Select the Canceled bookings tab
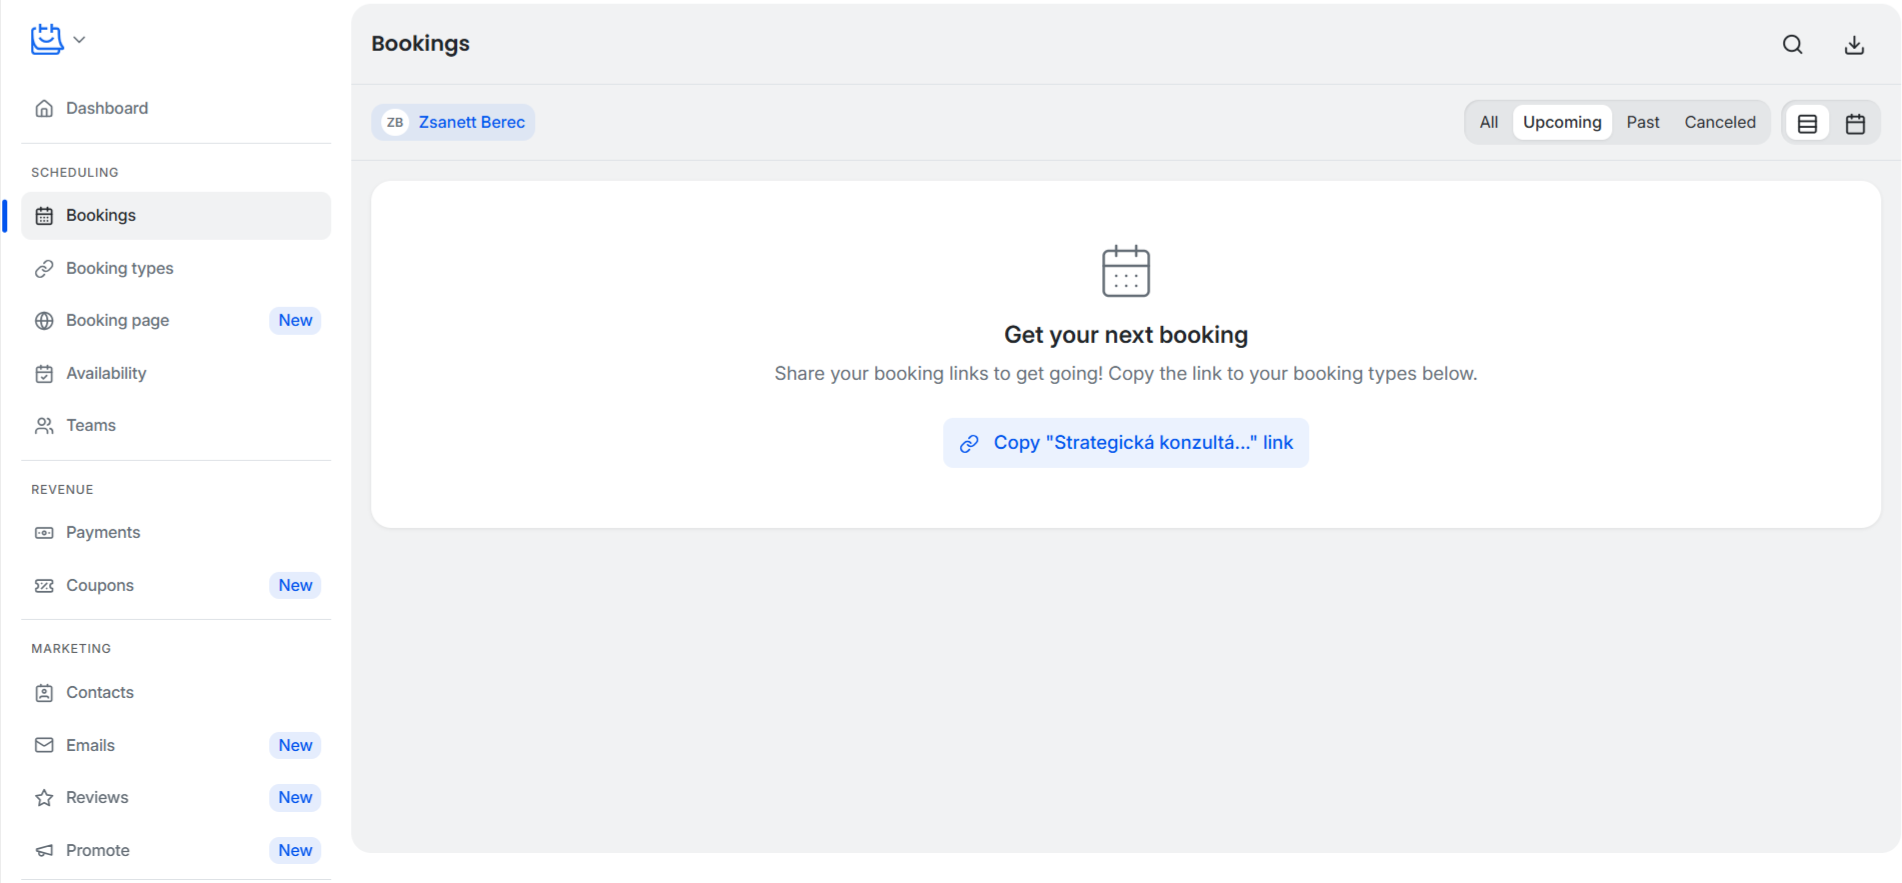The height and width of the screenshot is (883, 1902). [1719, 122]
